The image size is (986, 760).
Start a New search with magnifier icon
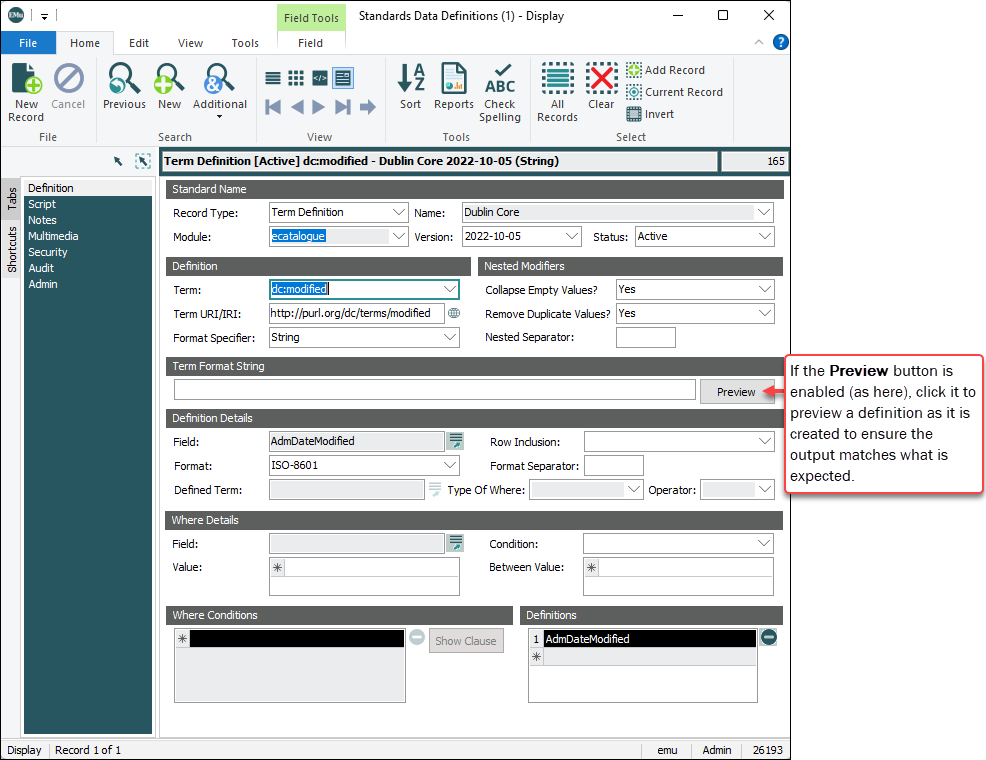[169, 86]
